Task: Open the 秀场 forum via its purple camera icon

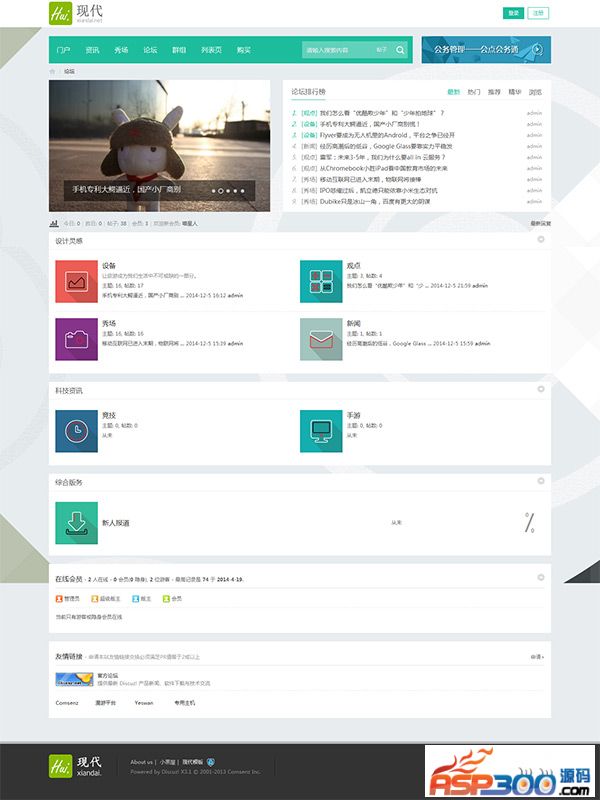Action: (x=77, y=339)
